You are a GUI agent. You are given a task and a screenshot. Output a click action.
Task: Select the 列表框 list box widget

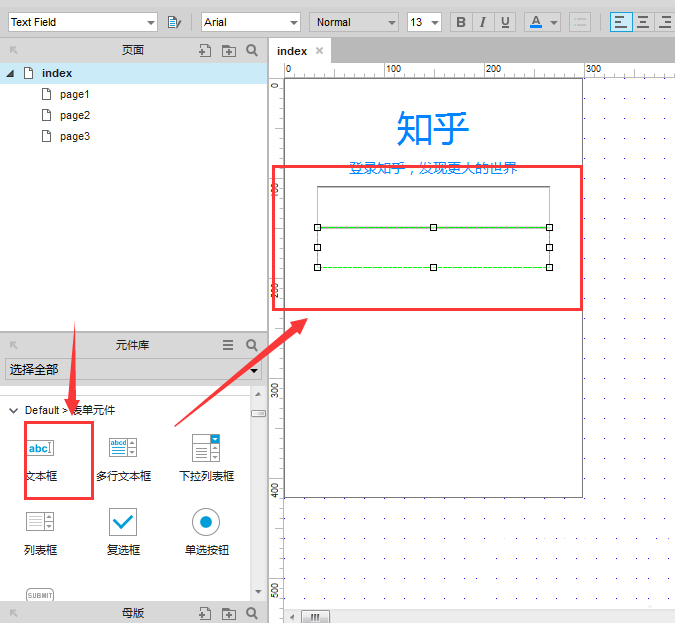[x=40, y=532]
